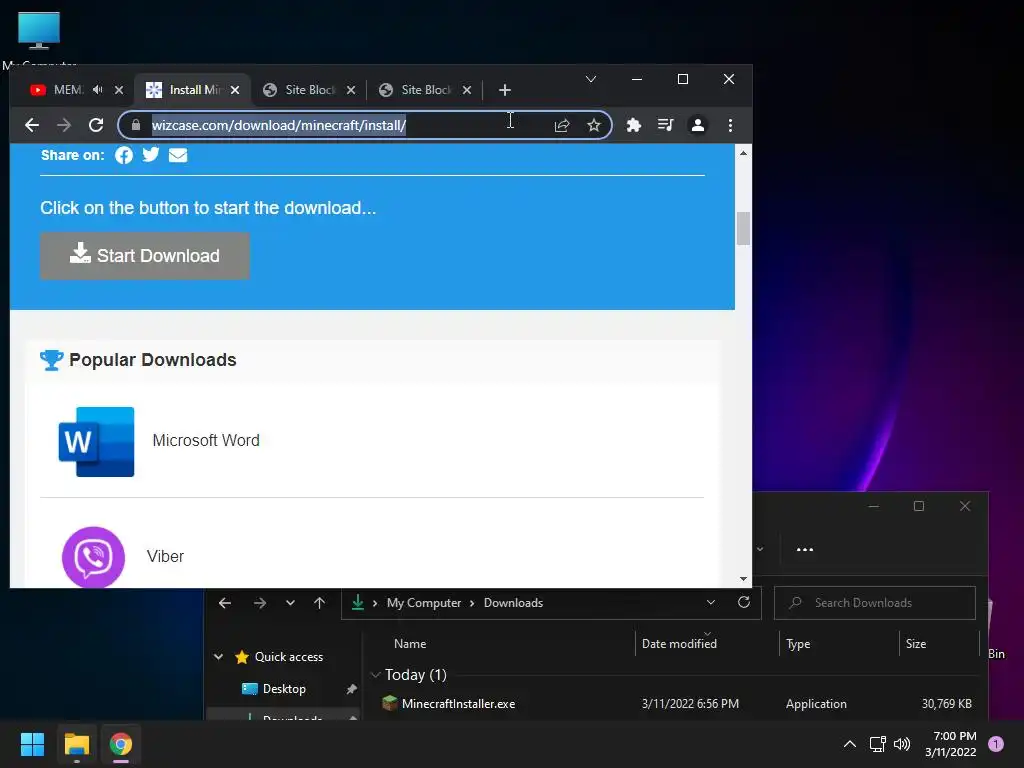Open Chrome profile avatar
This screenshot has width=1024, height=768.
coord(697,125)
